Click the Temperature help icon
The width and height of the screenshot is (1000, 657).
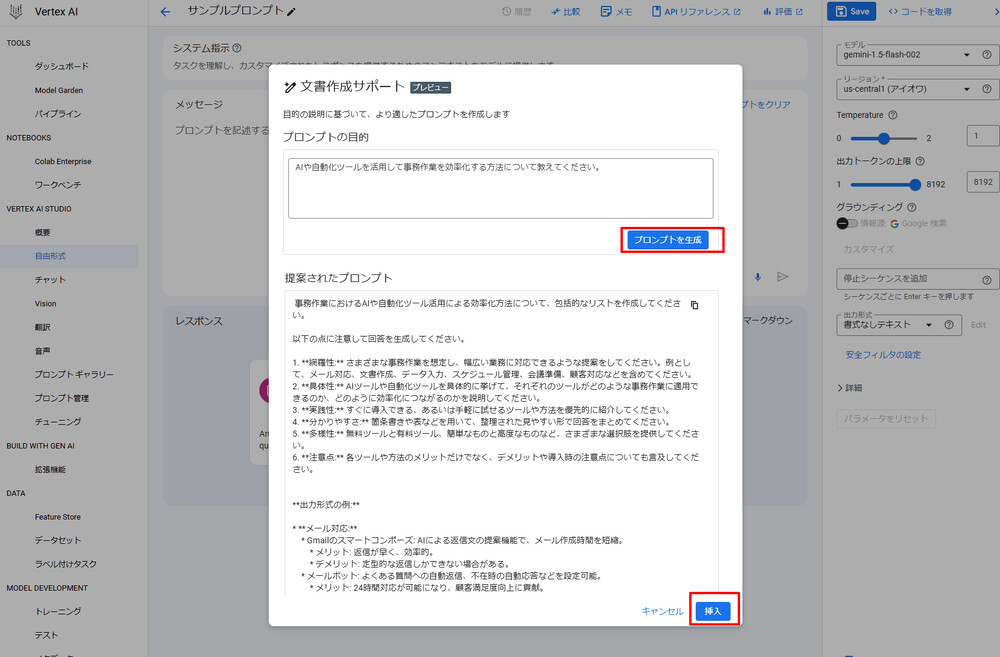click(893, 115)
